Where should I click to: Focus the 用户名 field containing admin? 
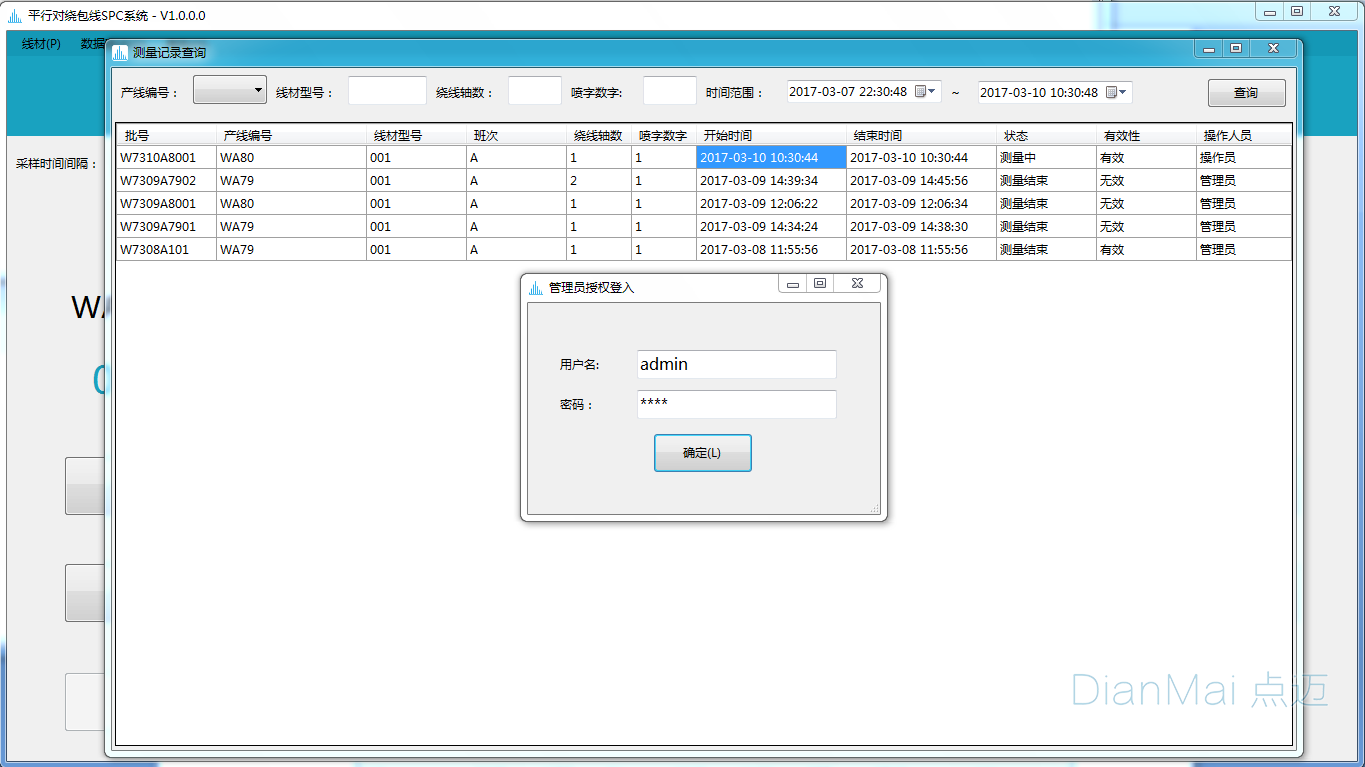coord(736,365)
